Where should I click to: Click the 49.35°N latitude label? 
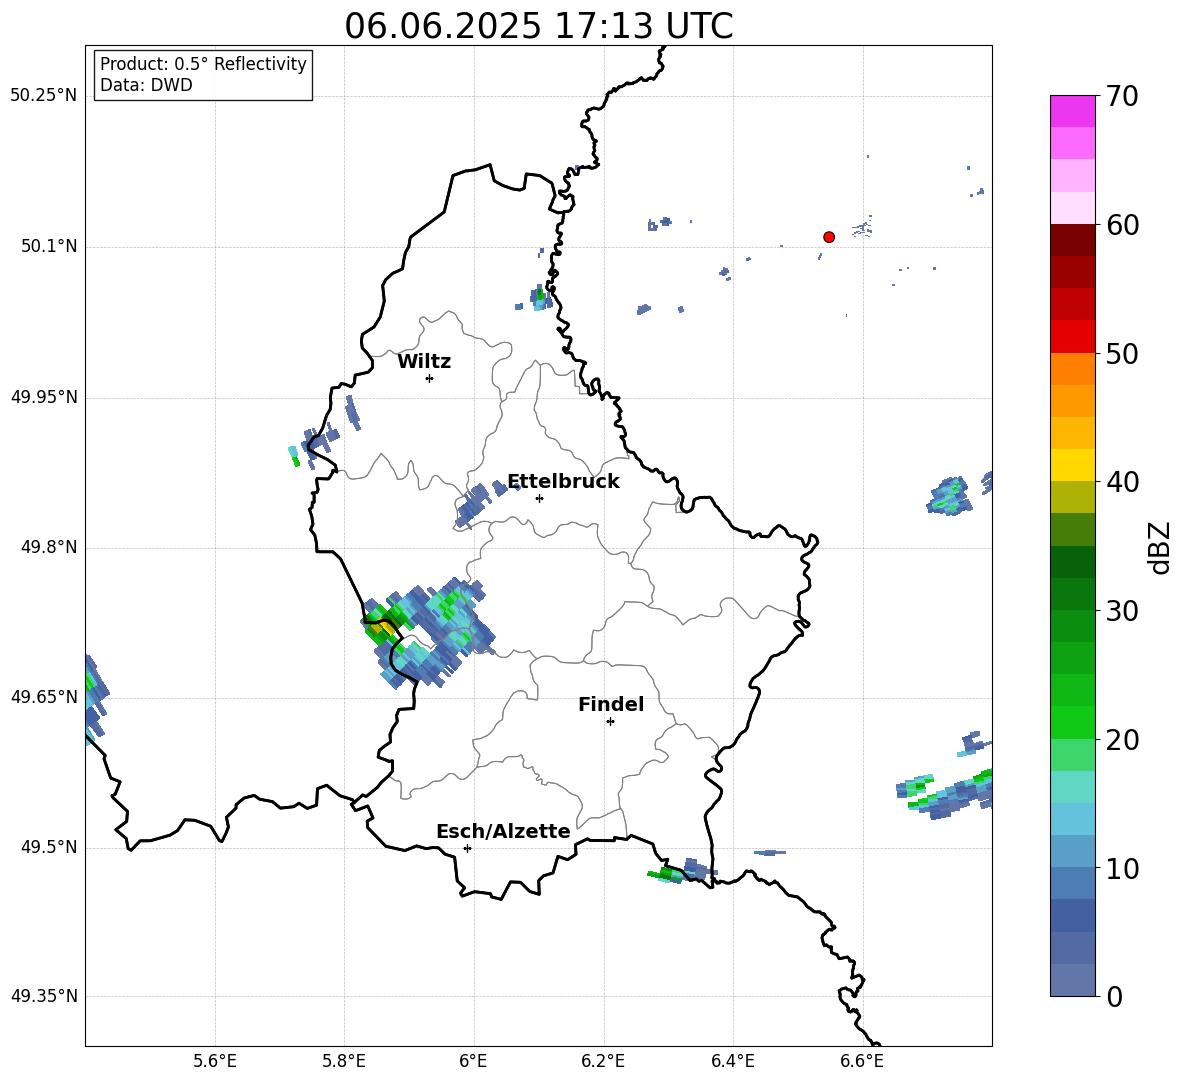tap(44, 996)
